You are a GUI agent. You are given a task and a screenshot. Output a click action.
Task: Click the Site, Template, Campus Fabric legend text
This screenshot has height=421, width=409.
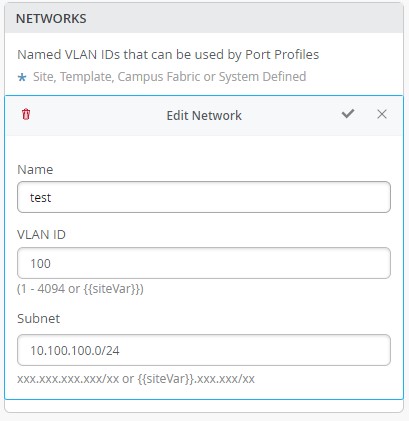click(169, 77)
